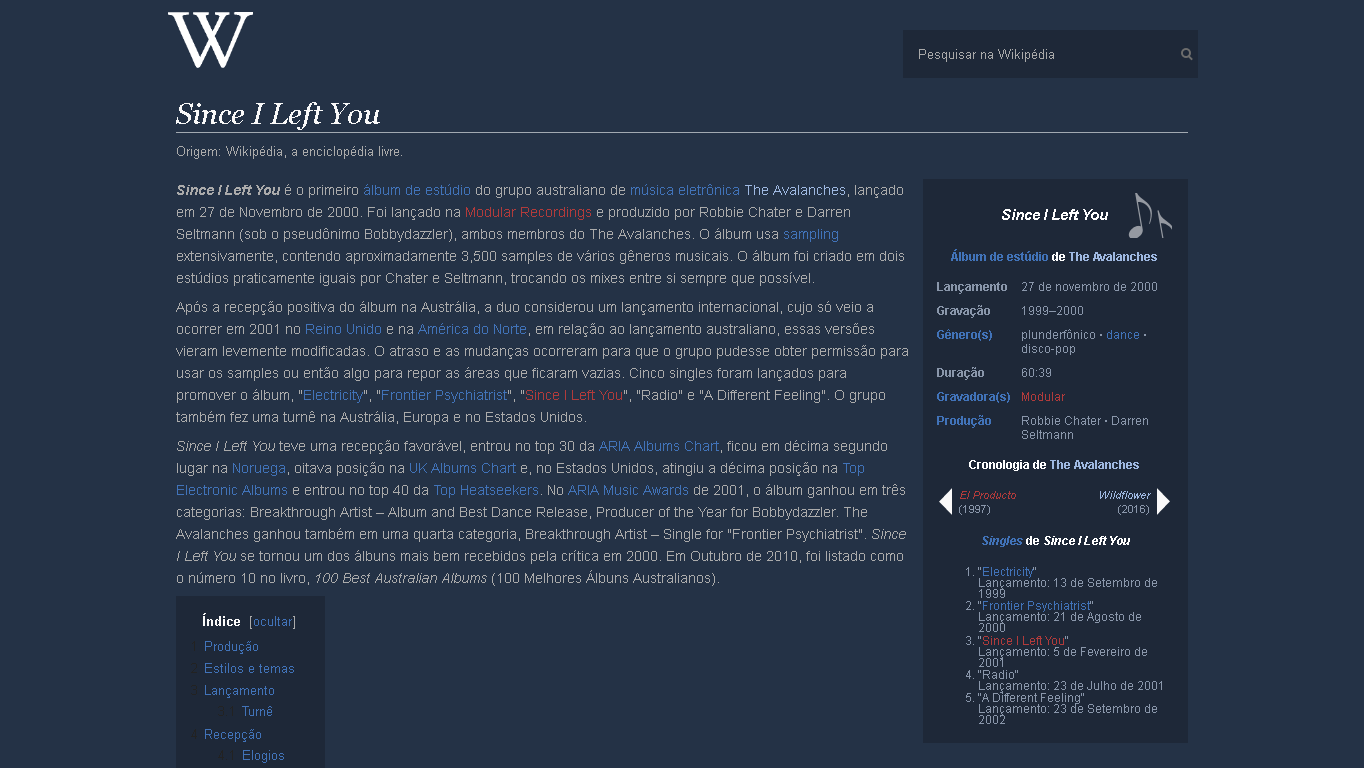Open The Avalanches link in first paragraph
The width and height of the screenshot is (1364, 768).
tap(795, 190)
